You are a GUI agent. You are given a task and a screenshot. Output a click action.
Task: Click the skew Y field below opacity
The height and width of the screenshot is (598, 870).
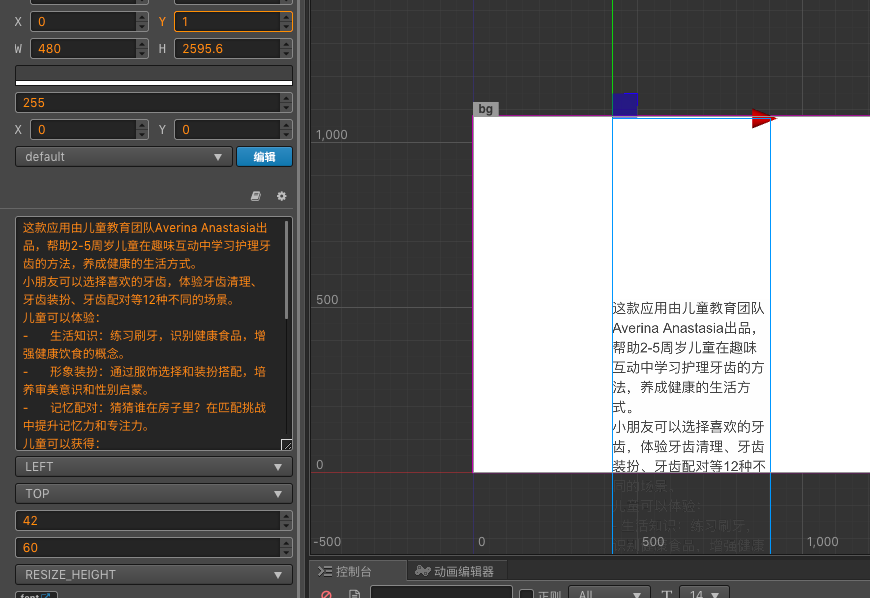pos(227,129)
